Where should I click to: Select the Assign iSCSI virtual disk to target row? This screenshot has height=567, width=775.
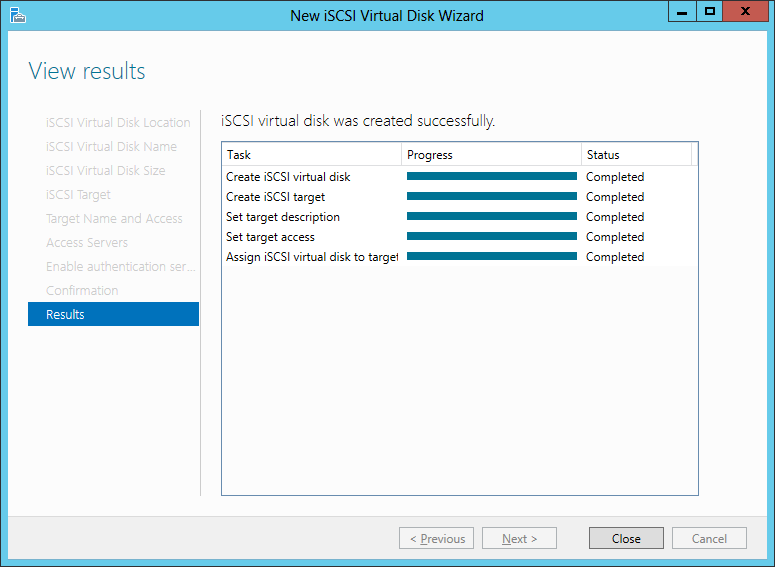[311, 257]
